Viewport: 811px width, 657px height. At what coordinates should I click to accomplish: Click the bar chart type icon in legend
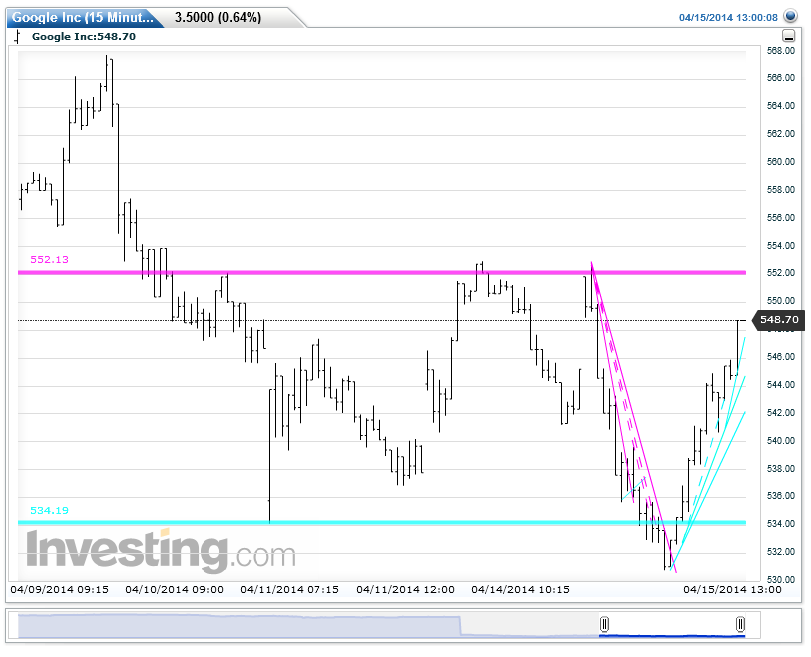tap(18, 37)
